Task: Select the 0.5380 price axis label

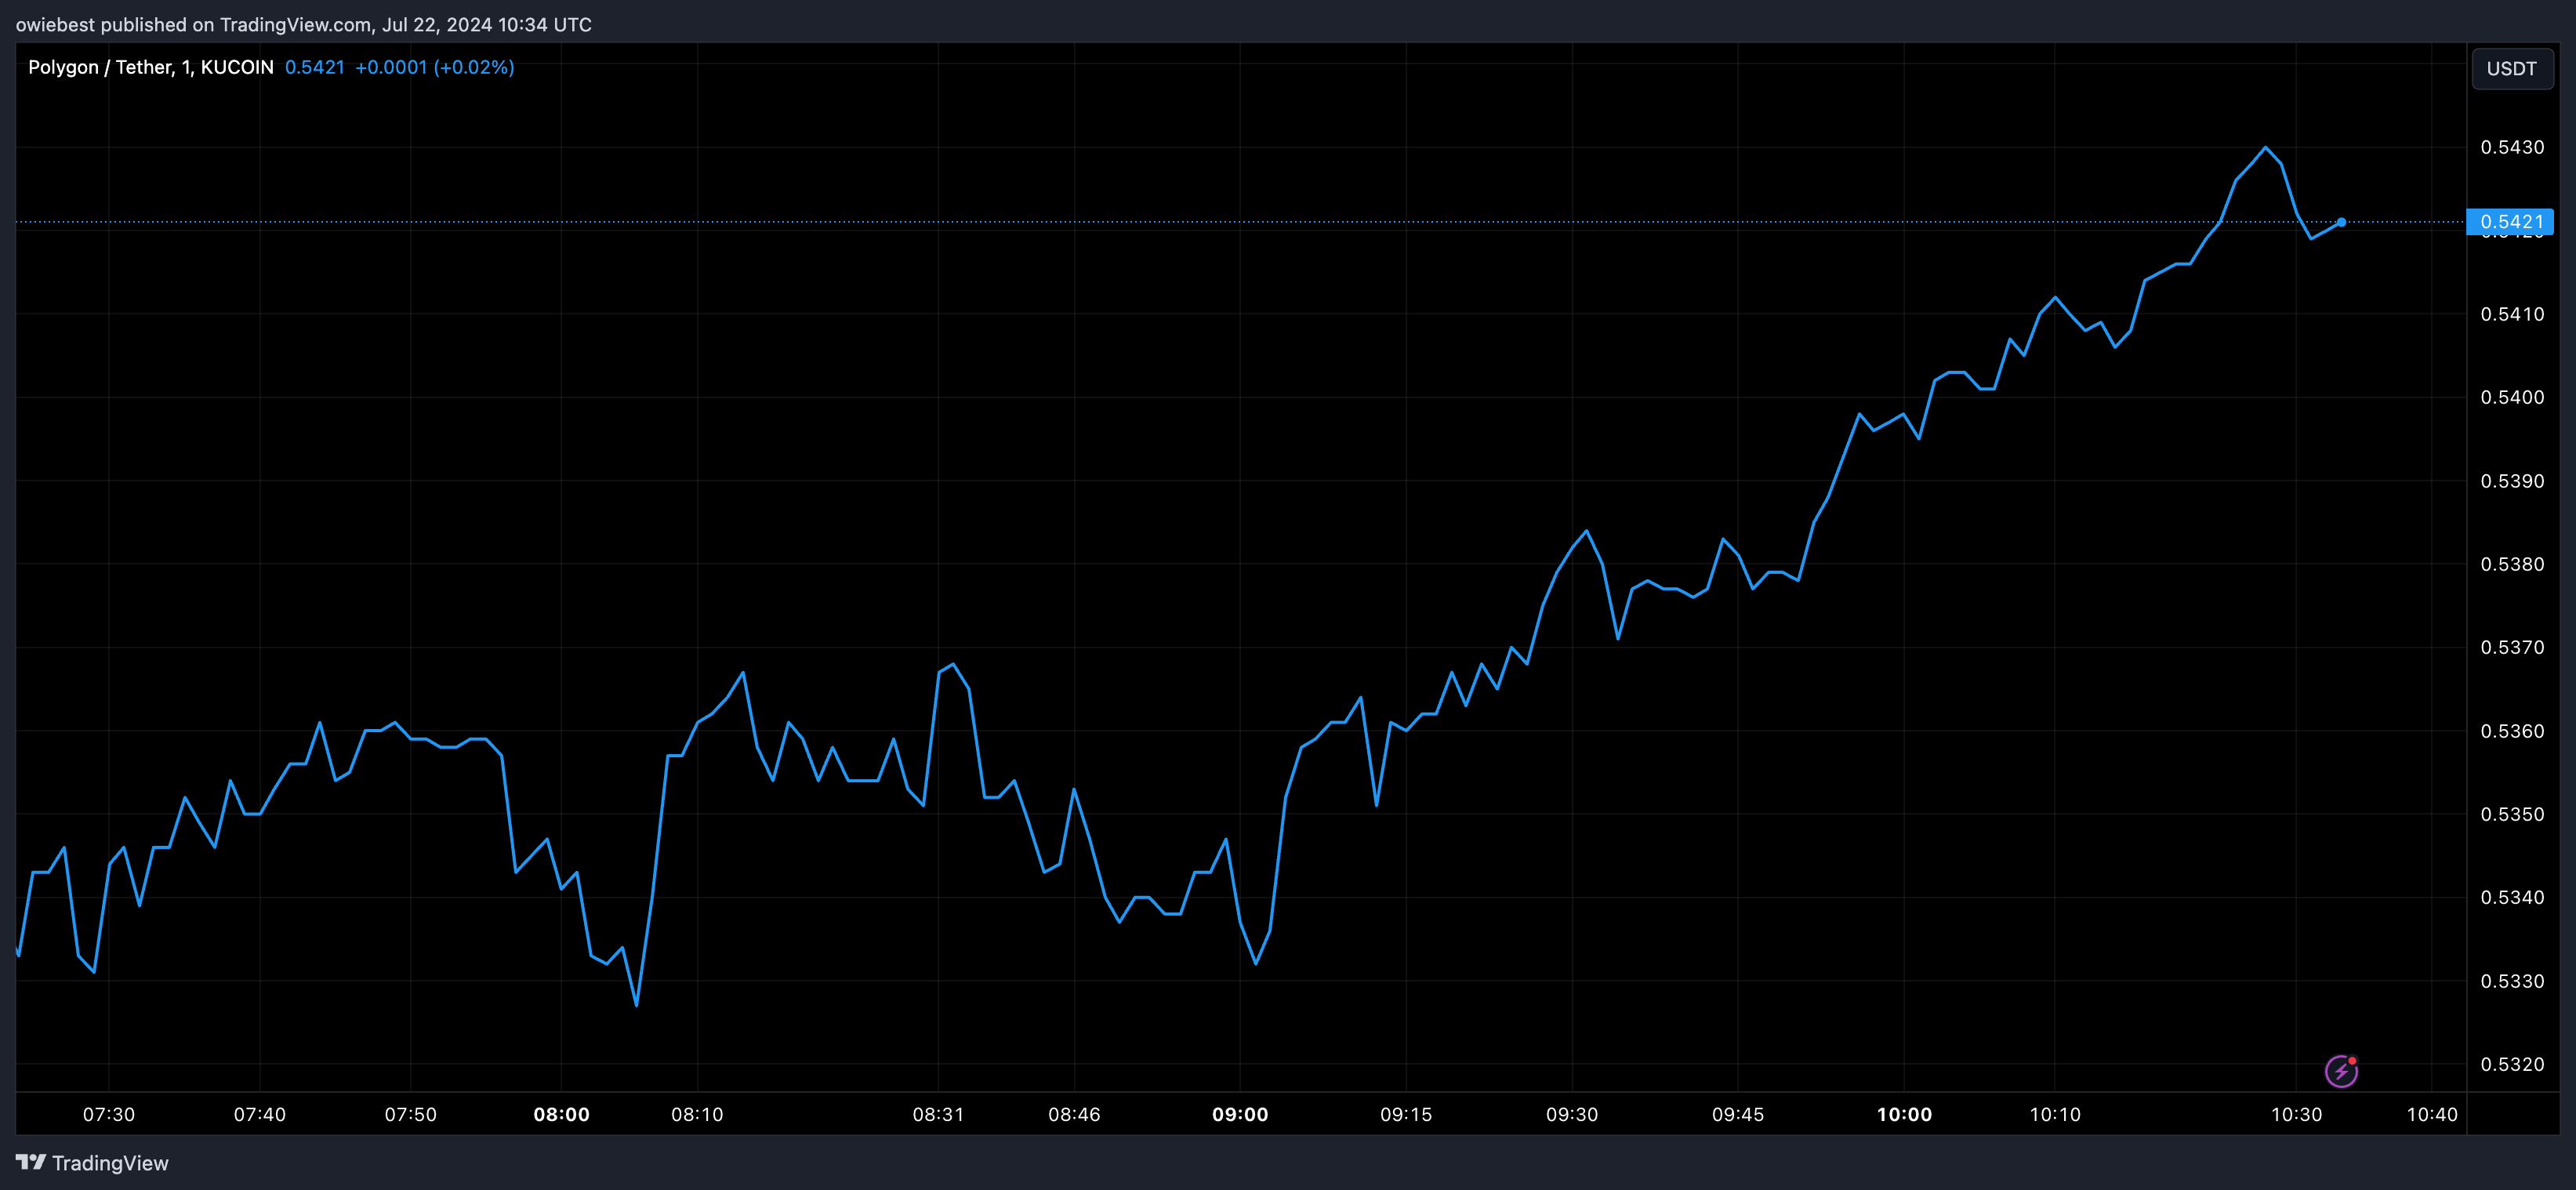Action: click(2512, 564)
